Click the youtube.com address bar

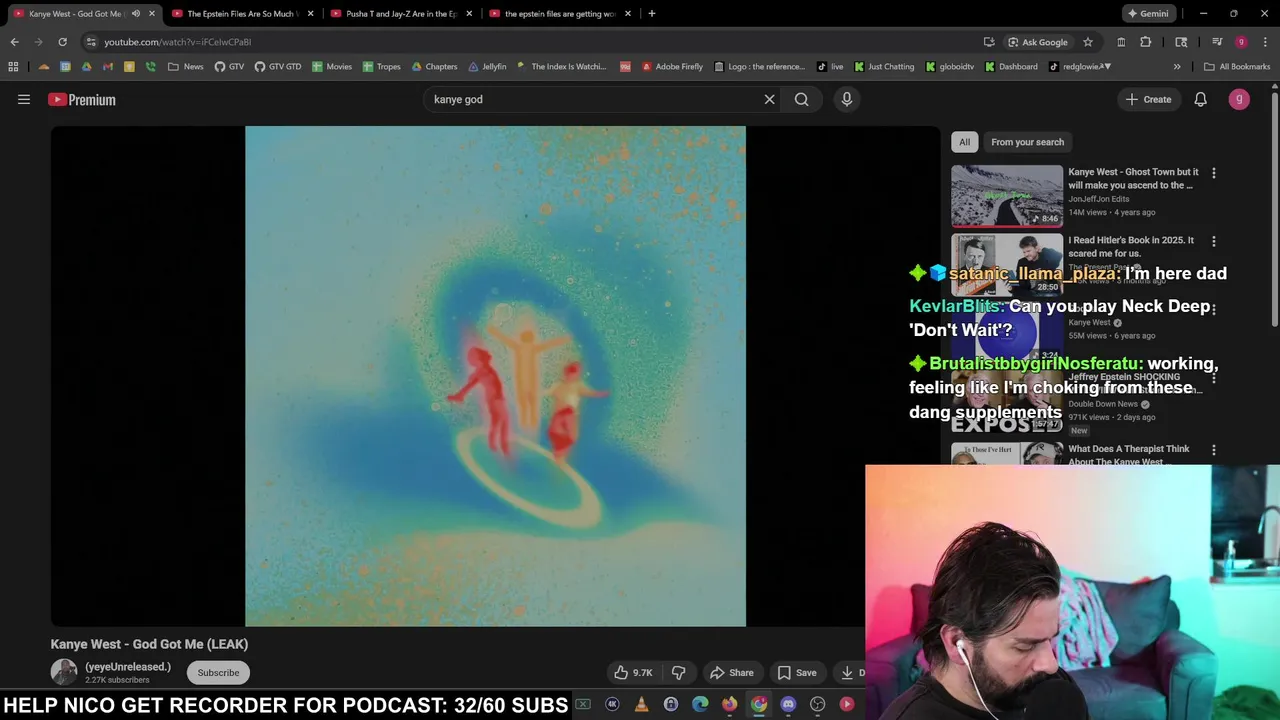(540, 42)
